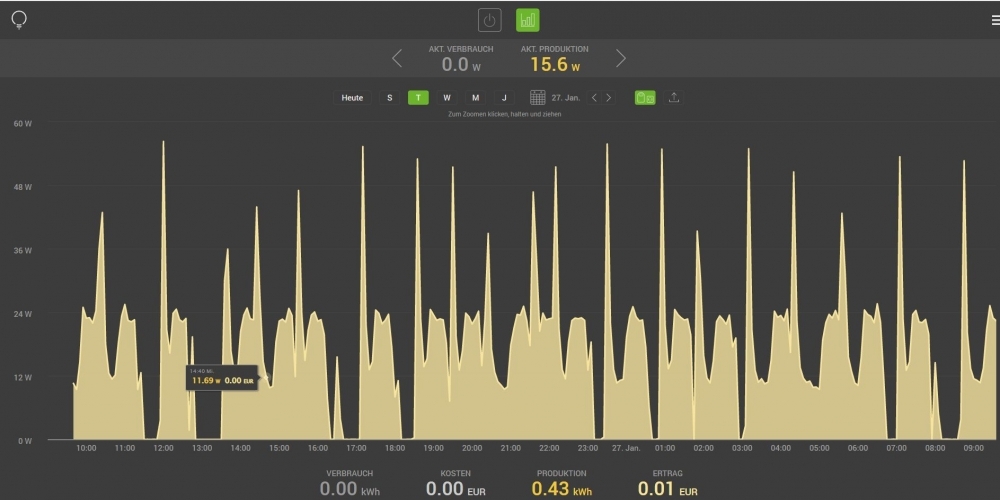Viewport: 1000px width, 500px height.
Task: Click the light bulb logo icon
Action: tap(18, 20)
